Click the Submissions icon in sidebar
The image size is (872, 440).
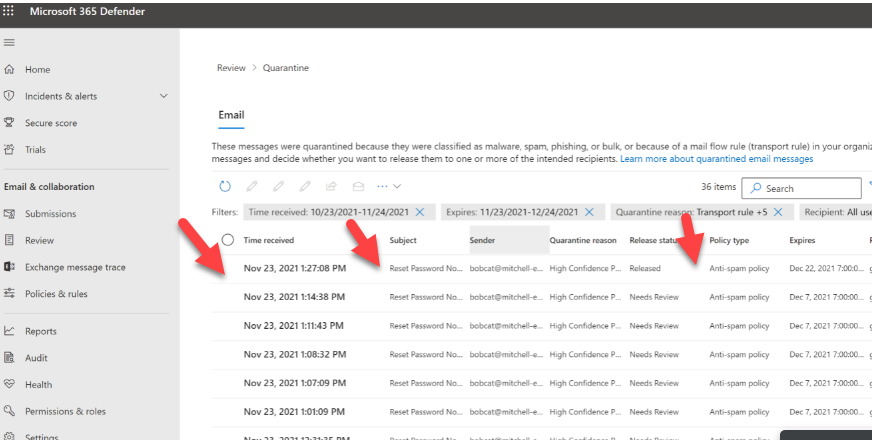(x=9, y=214)
